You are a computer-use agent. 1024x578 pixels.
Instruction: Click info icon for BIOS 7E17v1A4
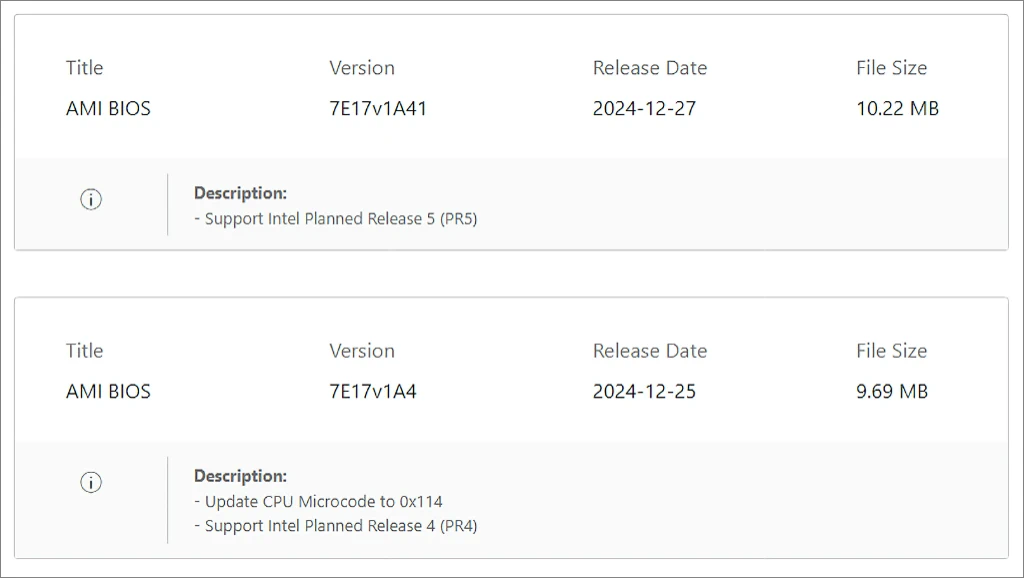pyautogui.click(x=91, y=483)
